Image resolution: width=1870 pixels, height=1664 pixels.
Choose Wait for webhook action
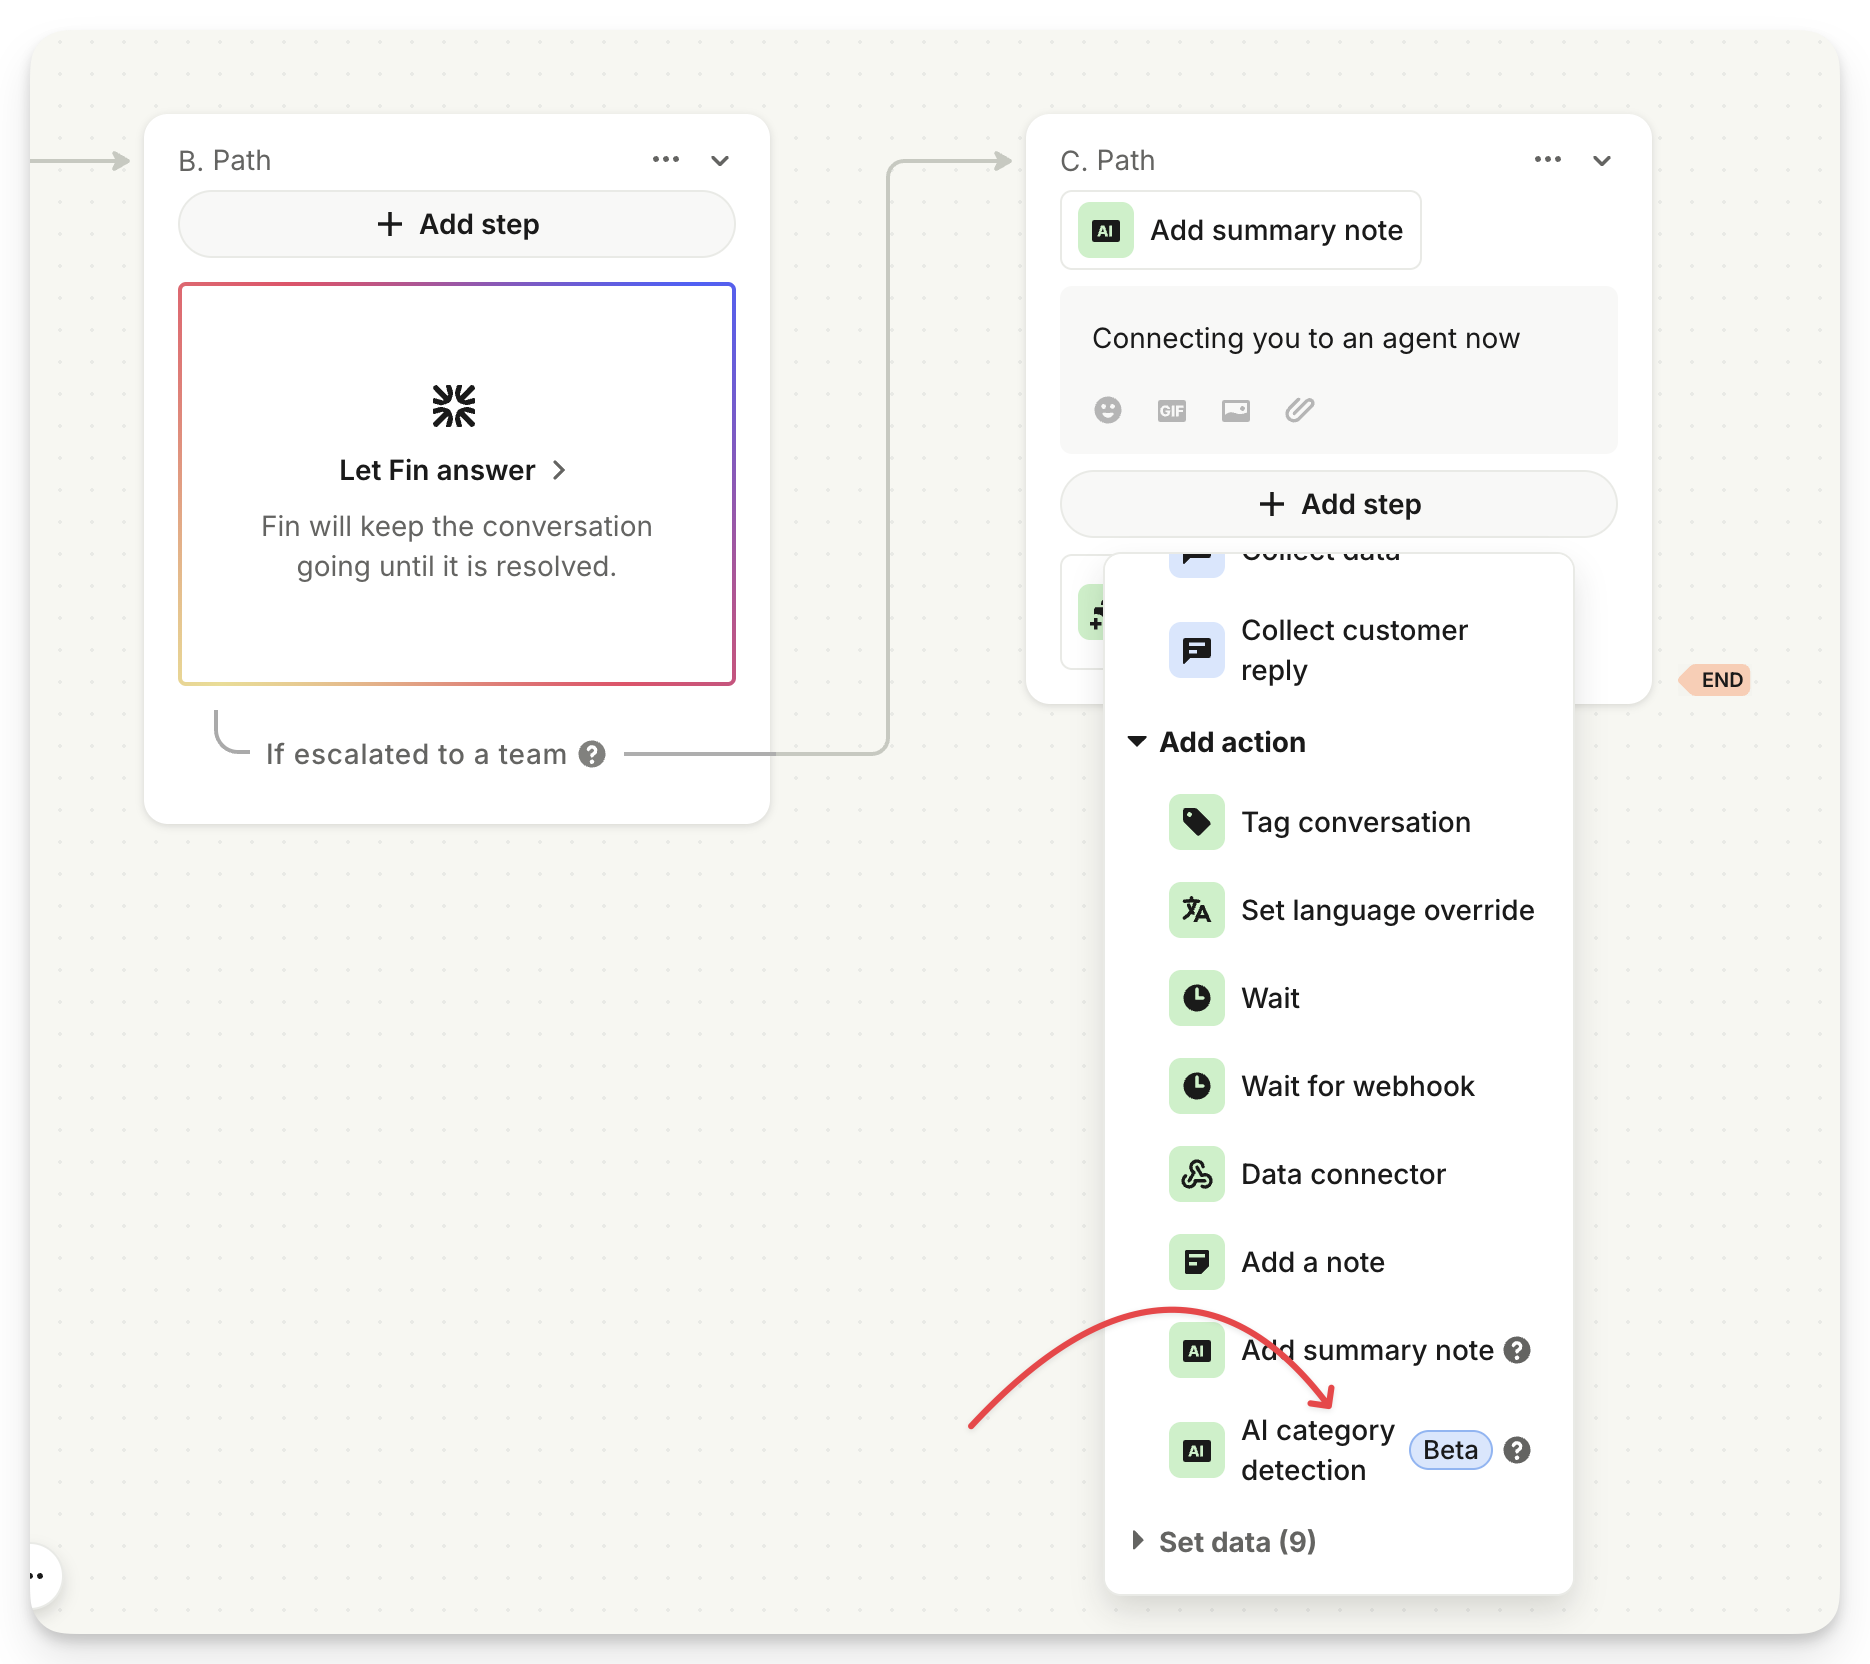pyautogui.click(x=1357, y=1086)
